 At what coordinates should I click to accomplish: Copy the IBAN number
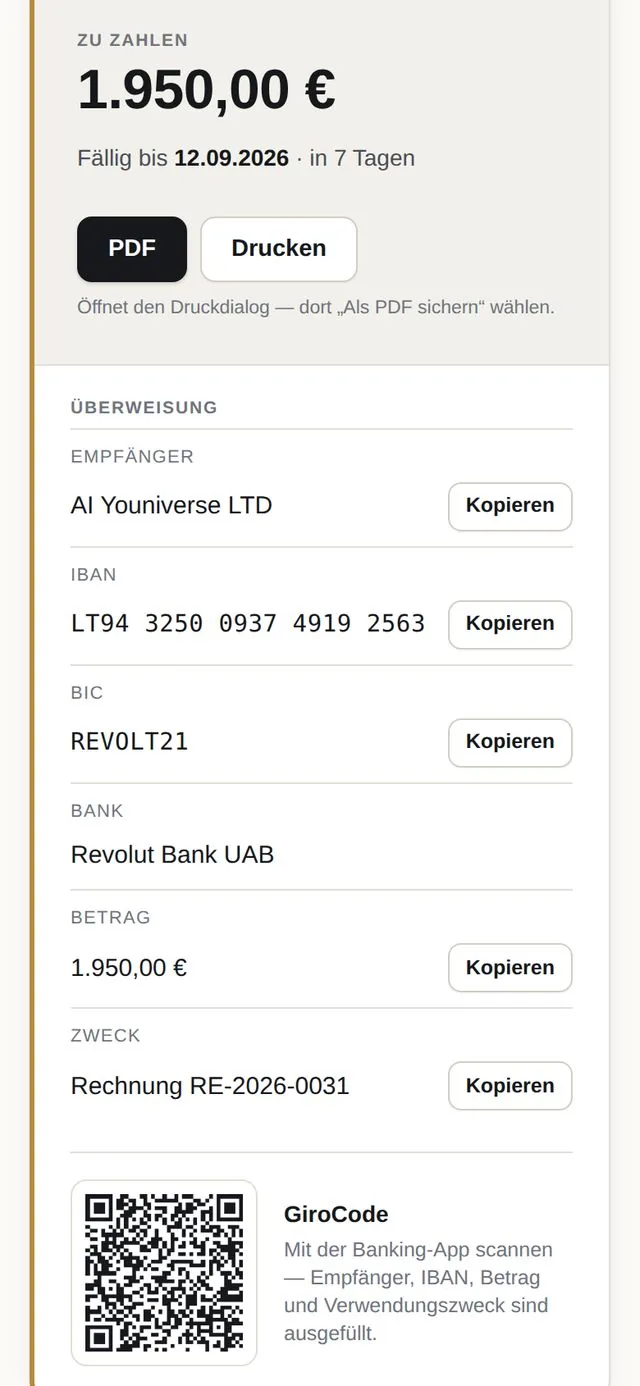pyautogui.click(x=510, y=624)
